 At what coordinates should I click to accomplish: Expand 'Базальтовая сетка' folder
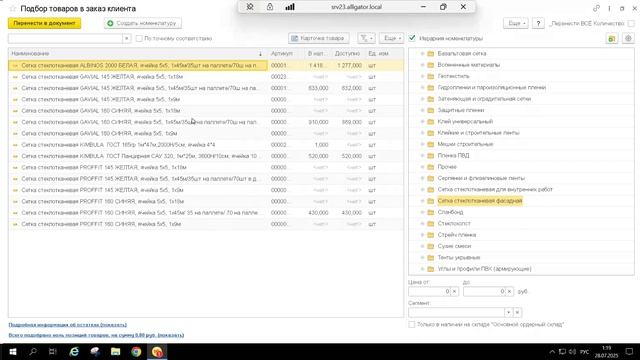[422, 53]
